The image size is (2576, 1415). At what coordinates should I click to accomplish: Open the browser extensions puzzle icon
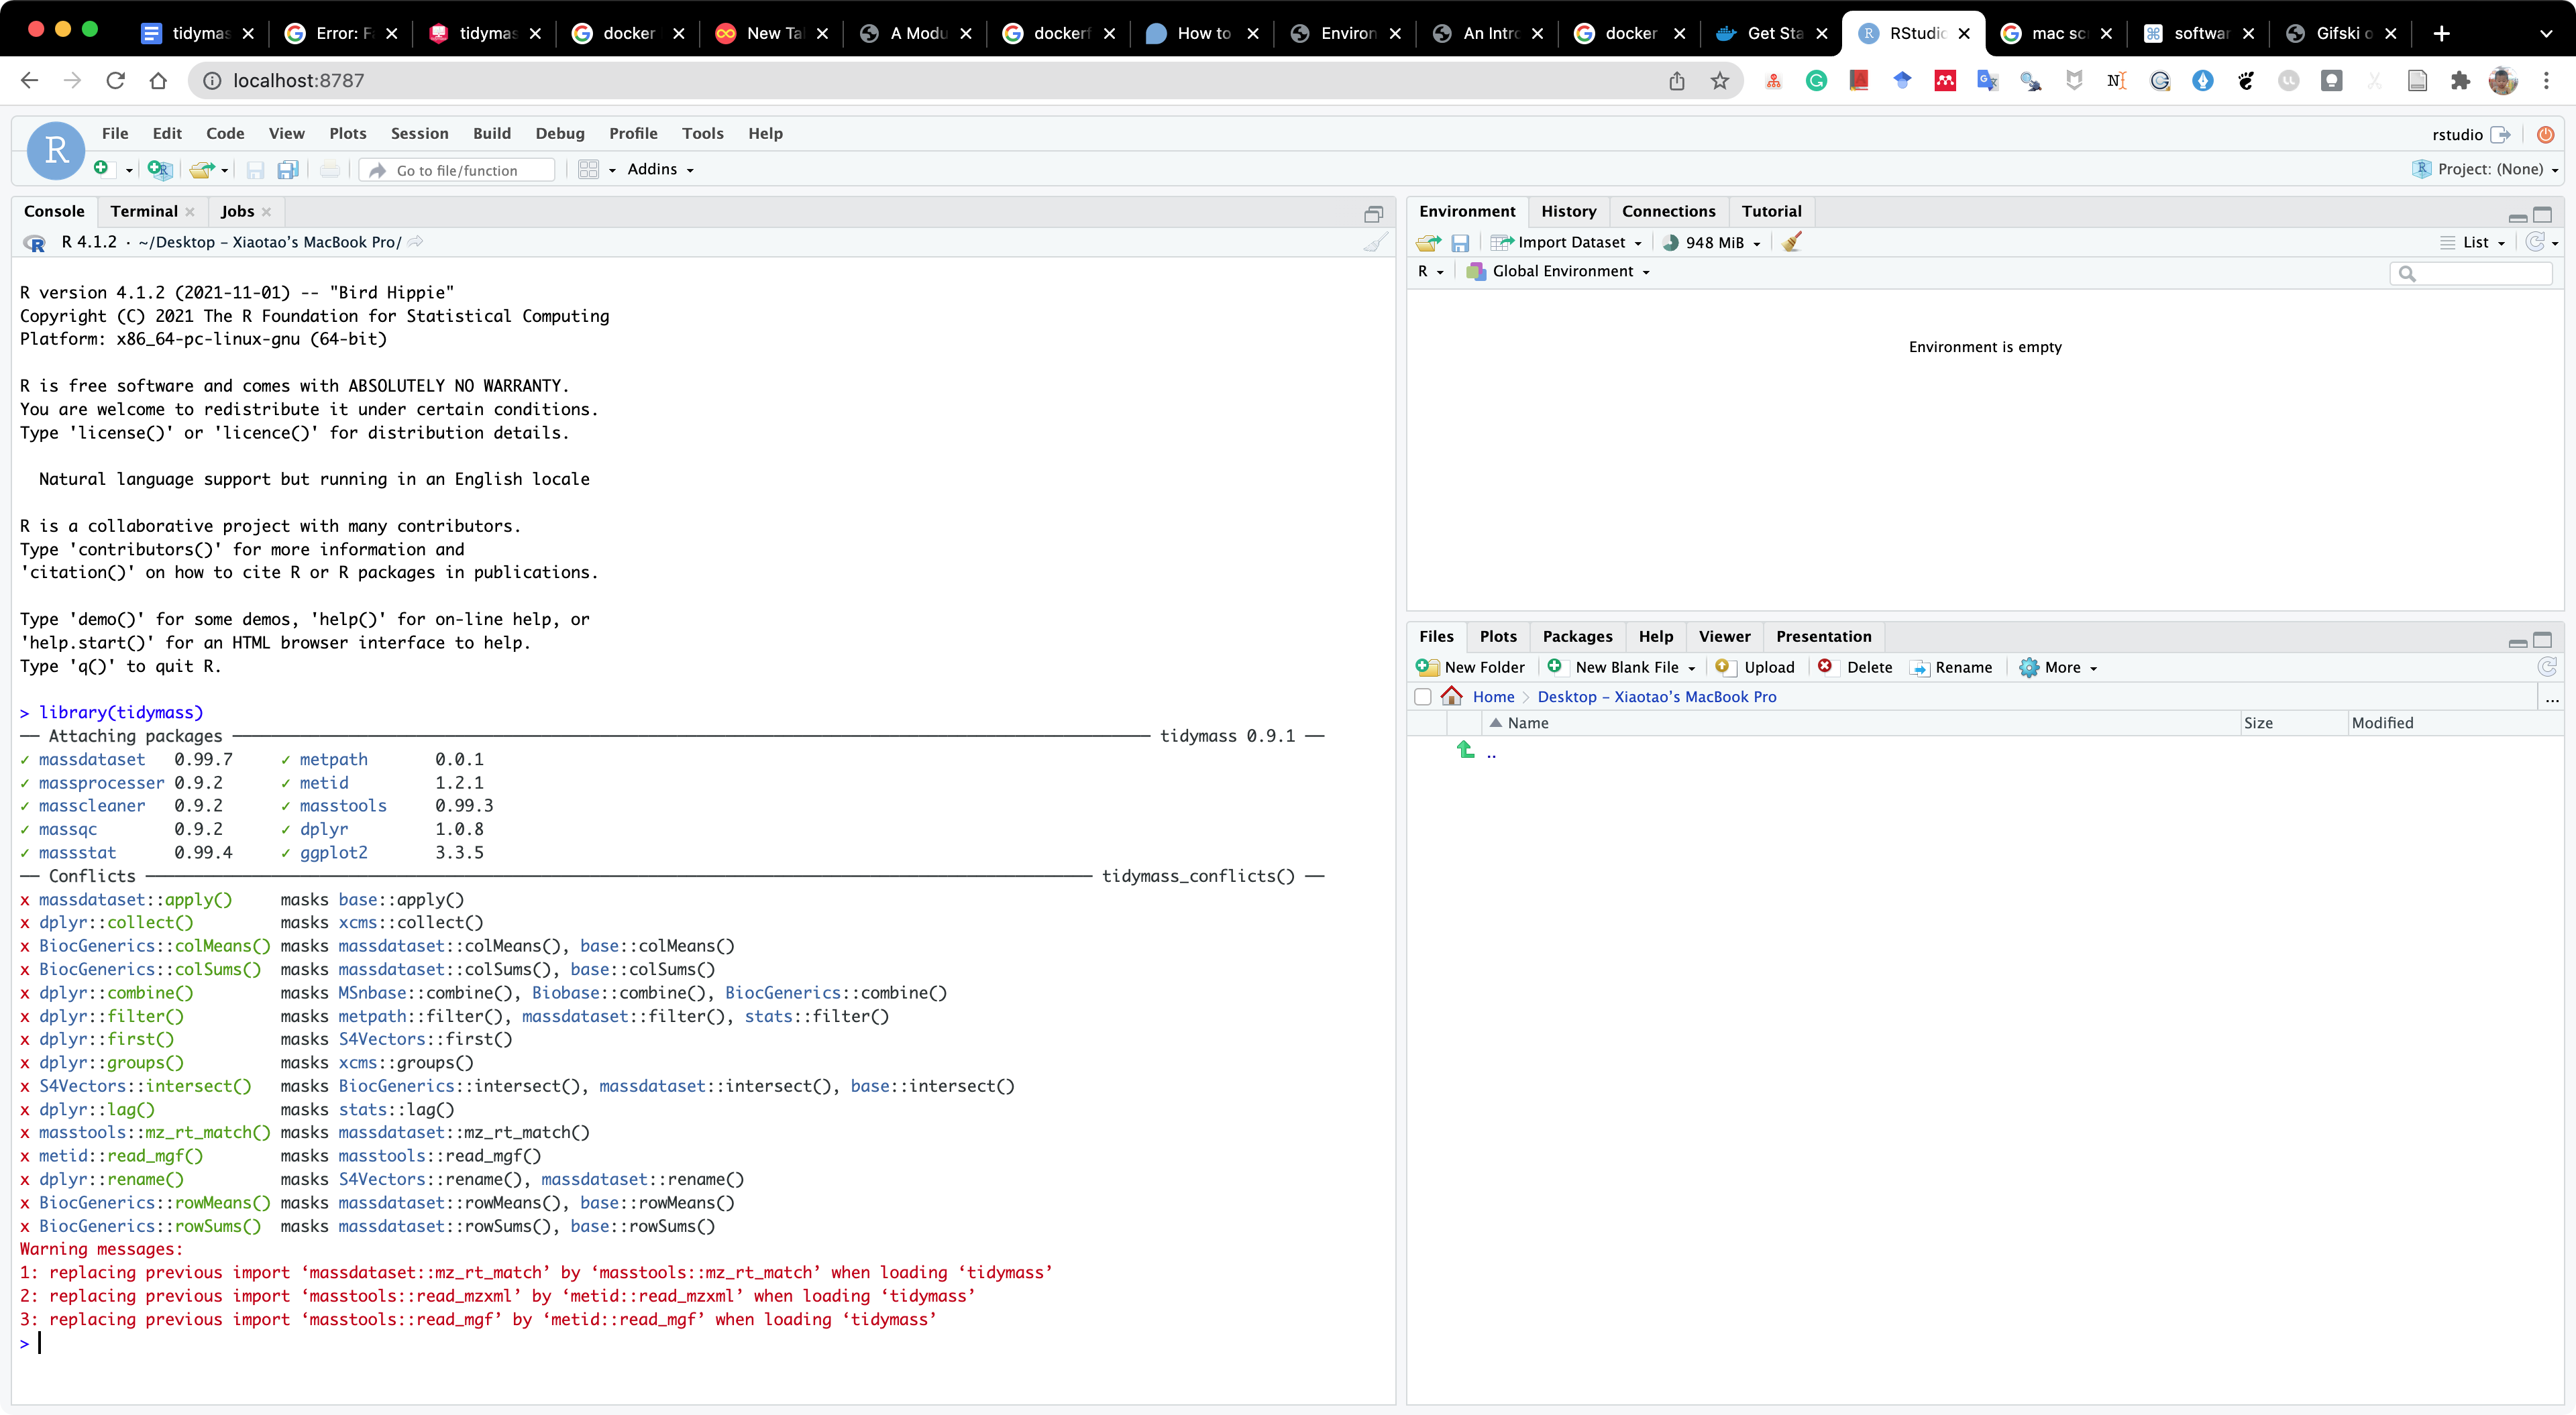(x=2461, y=81)
